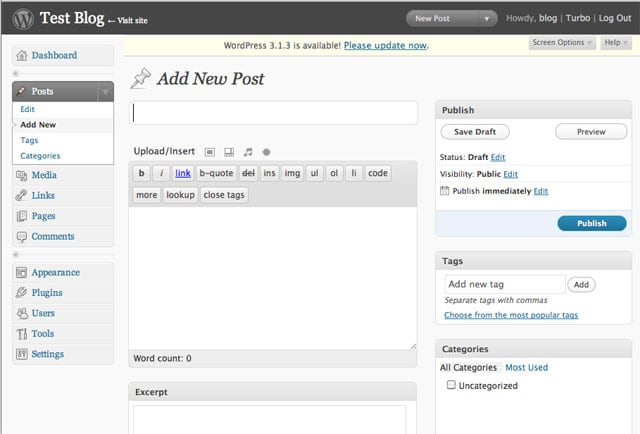Open the Screen Options dropdown
This screenshot has height=434, width=640.
tap(562, 43)
